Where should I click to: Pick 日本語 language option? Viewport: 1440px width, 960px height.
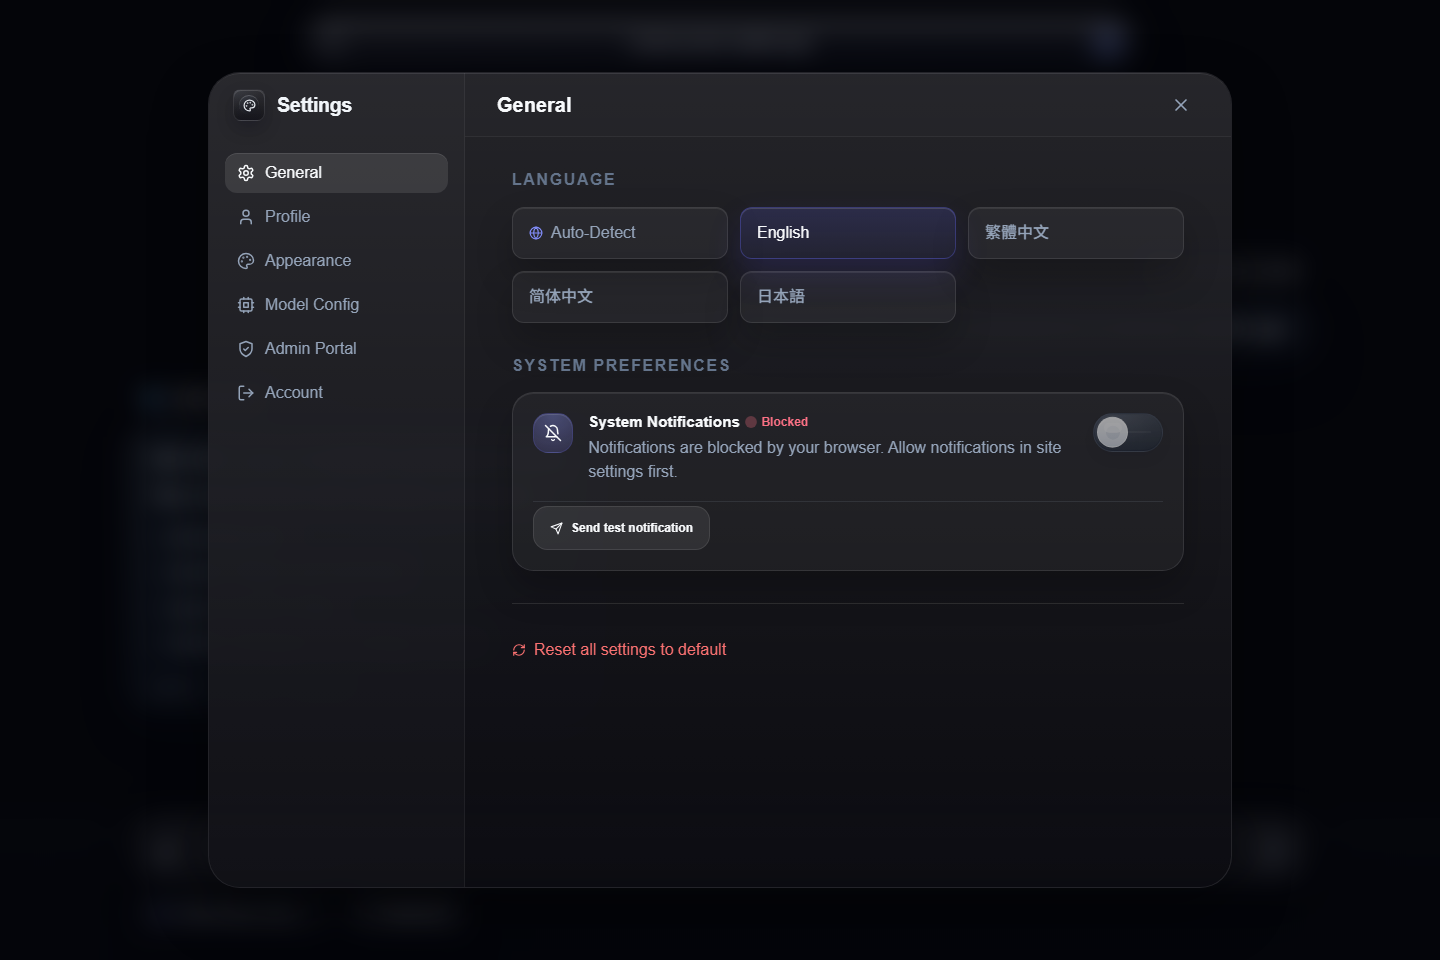[848, 297]
